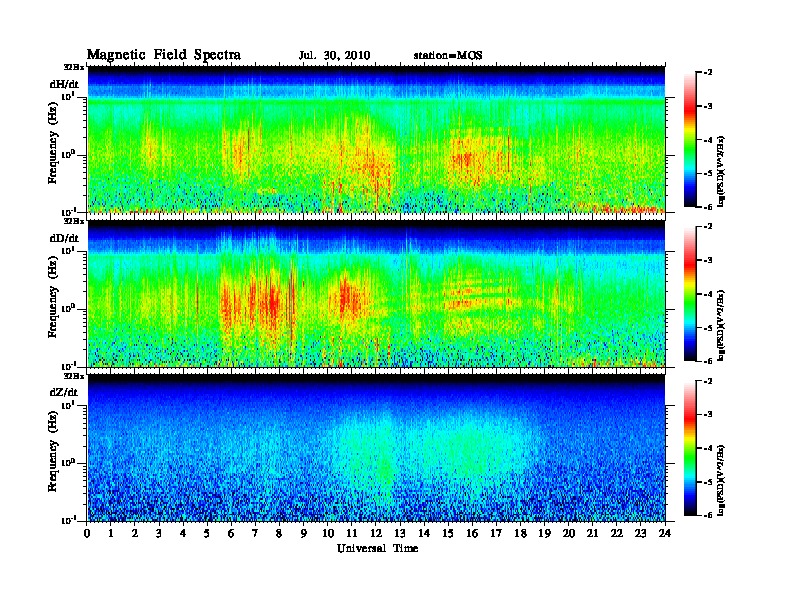Click the dH/dt panel colorbar
Image resolution: width=792 pixels, height=612 pixels.
690,140
